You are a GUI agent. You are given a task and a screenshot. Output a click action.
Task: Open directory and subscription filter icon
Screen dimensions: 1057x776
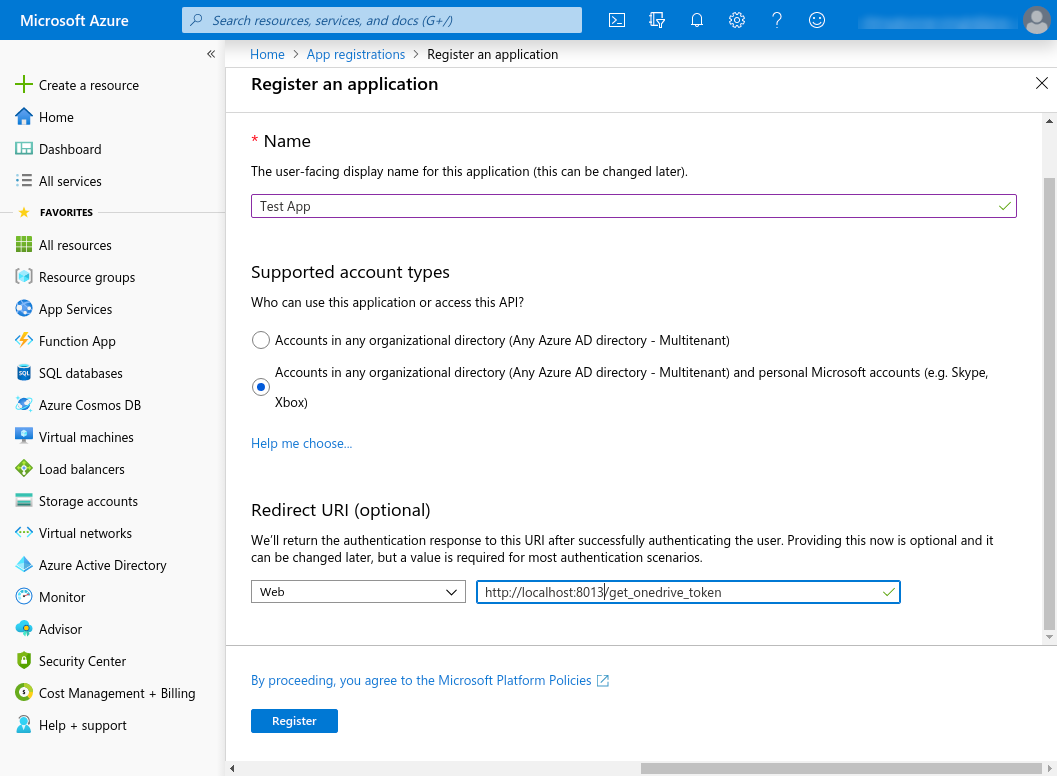click(657, 20)
